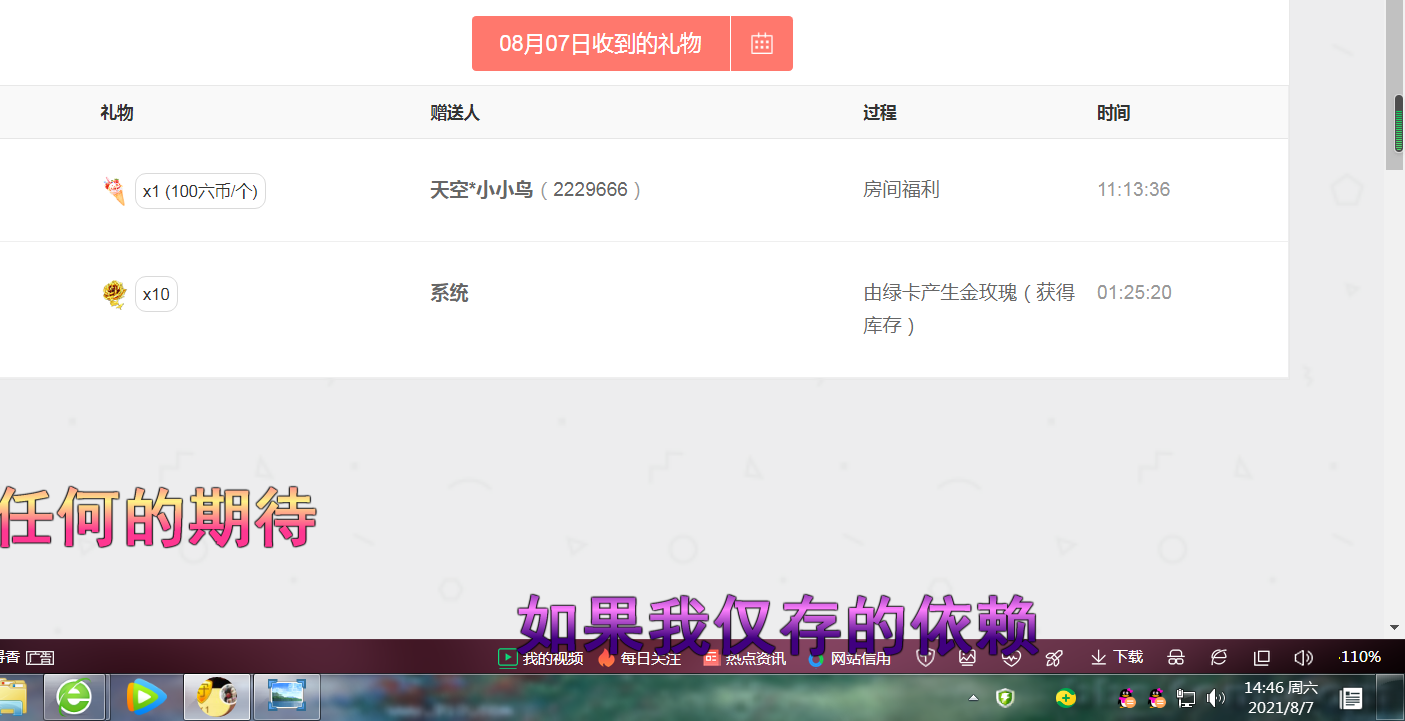The image size is (1405, 721).
Task: Toggle browser page sound speaker icon
Action: pos(1303,658)
